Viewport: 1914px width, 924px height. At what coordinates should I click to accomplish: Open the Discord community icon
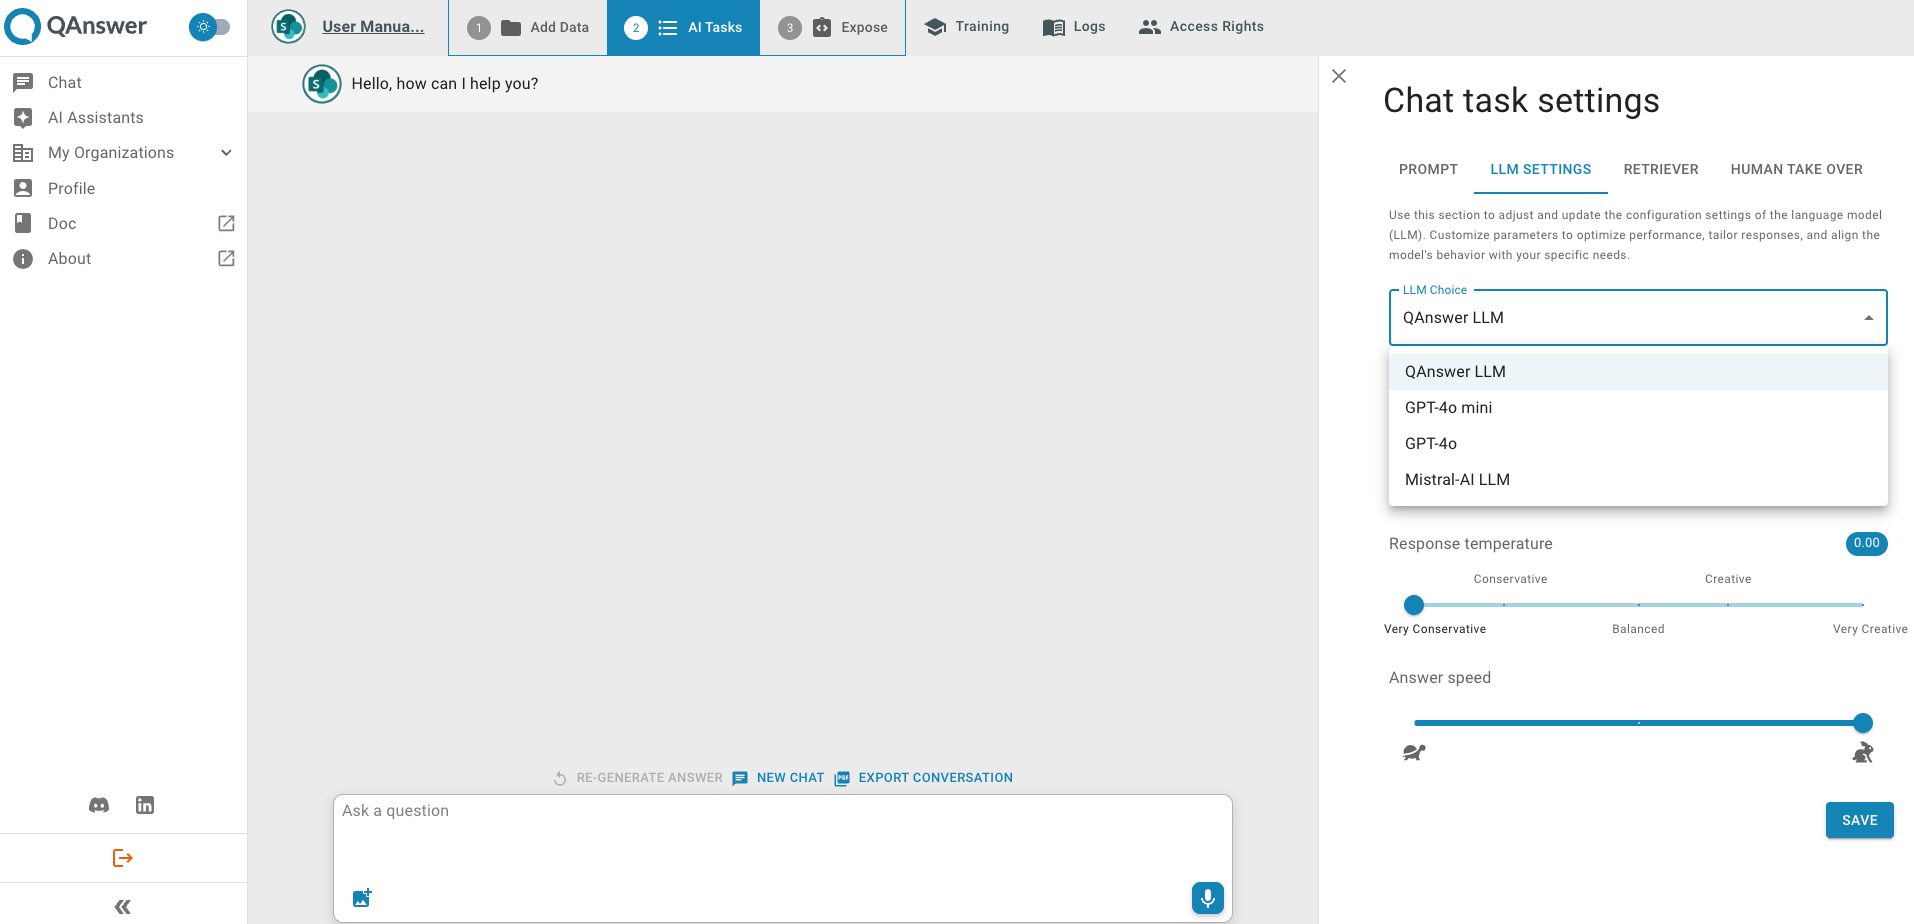[99, 805]
